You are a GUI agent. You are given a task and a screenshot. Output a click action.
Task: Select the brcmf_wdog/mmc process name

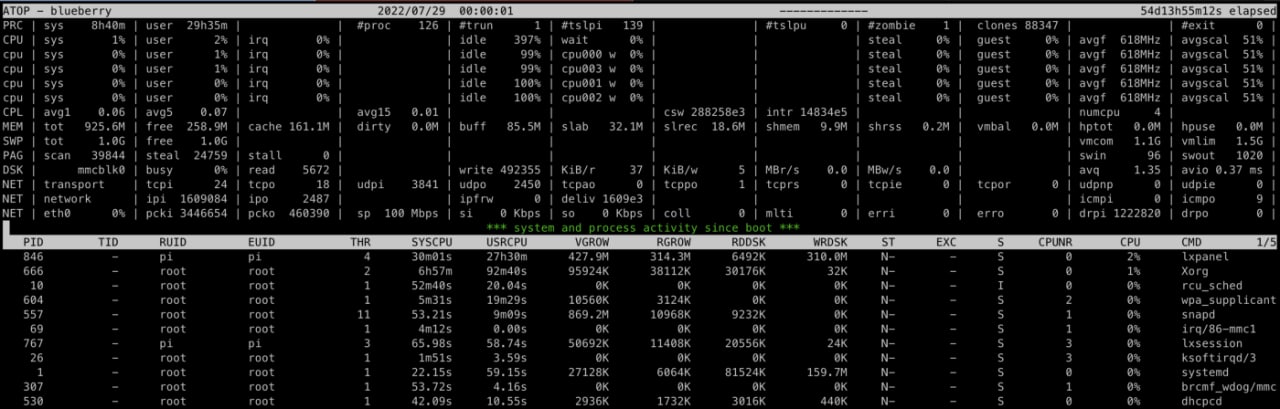pos(1229,386)
